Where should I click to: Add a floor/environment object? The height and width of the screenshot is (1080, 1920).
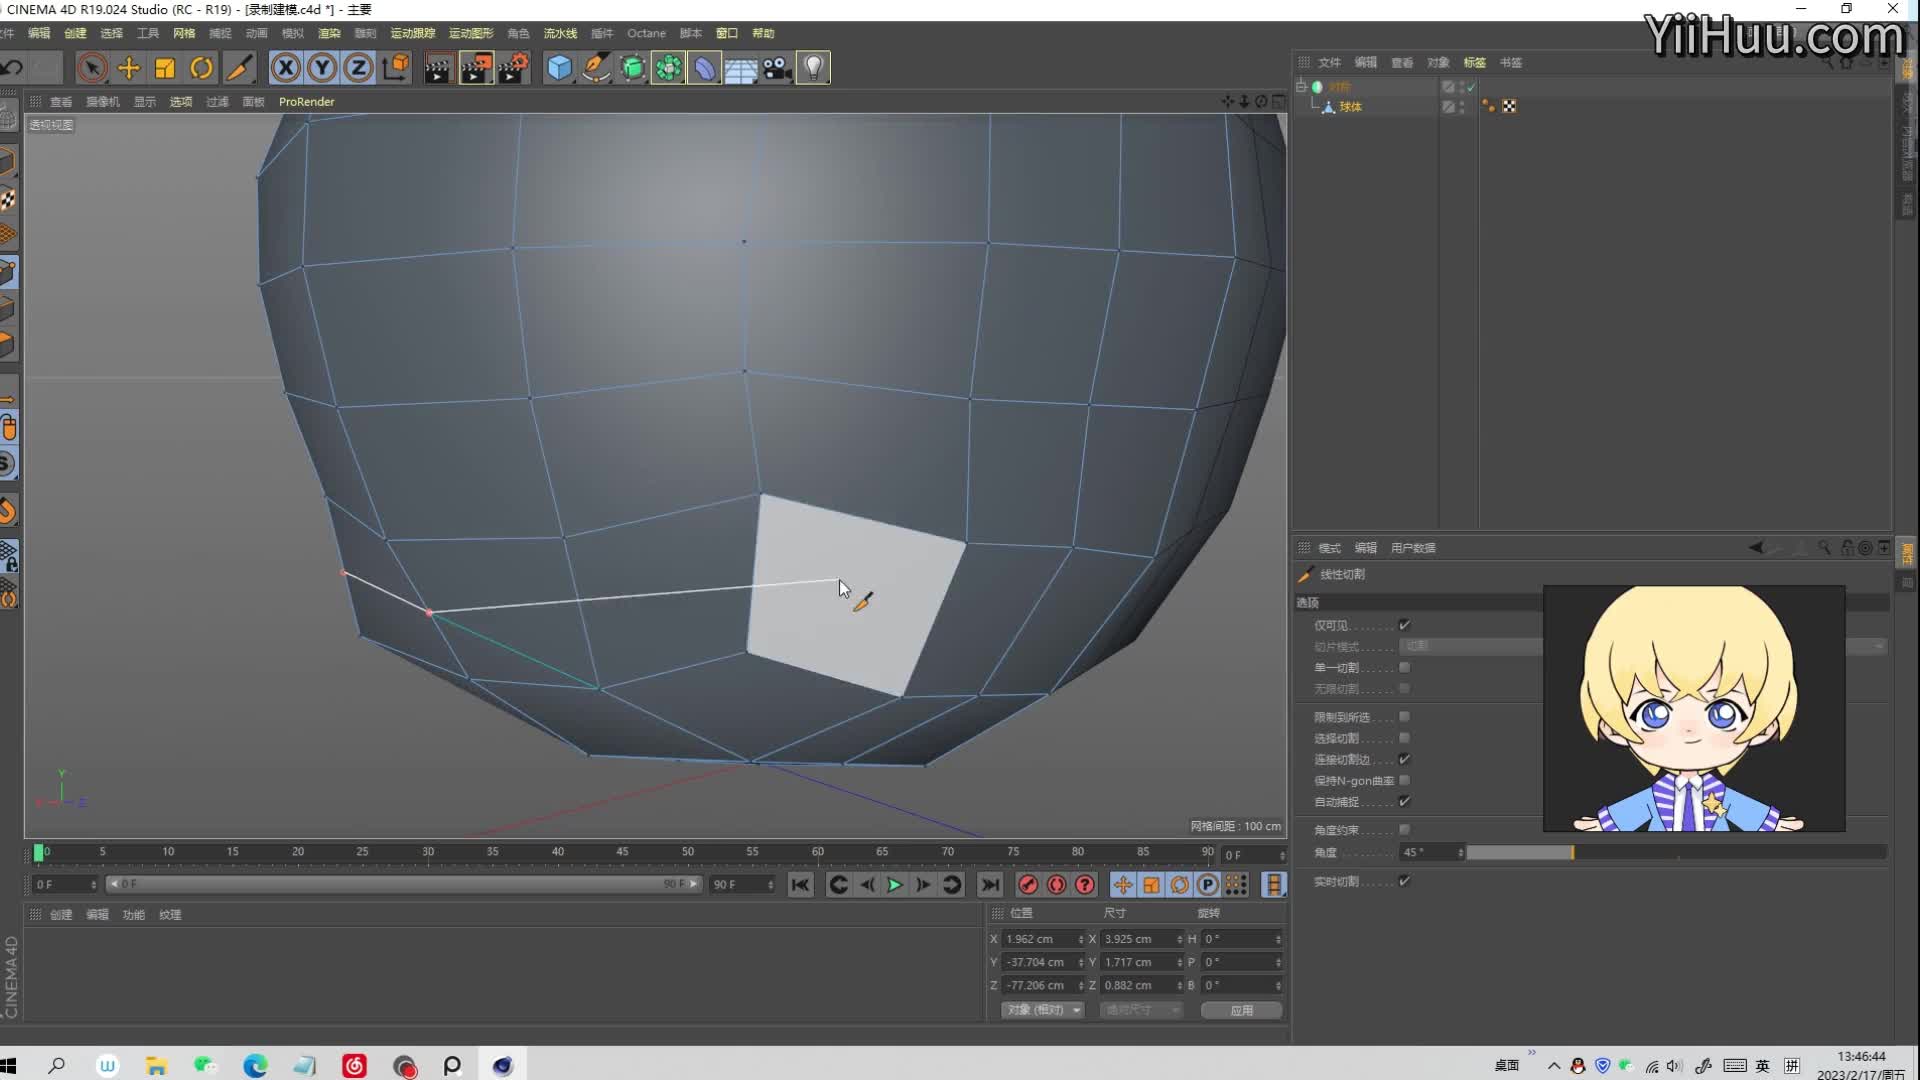coord(741,68)
